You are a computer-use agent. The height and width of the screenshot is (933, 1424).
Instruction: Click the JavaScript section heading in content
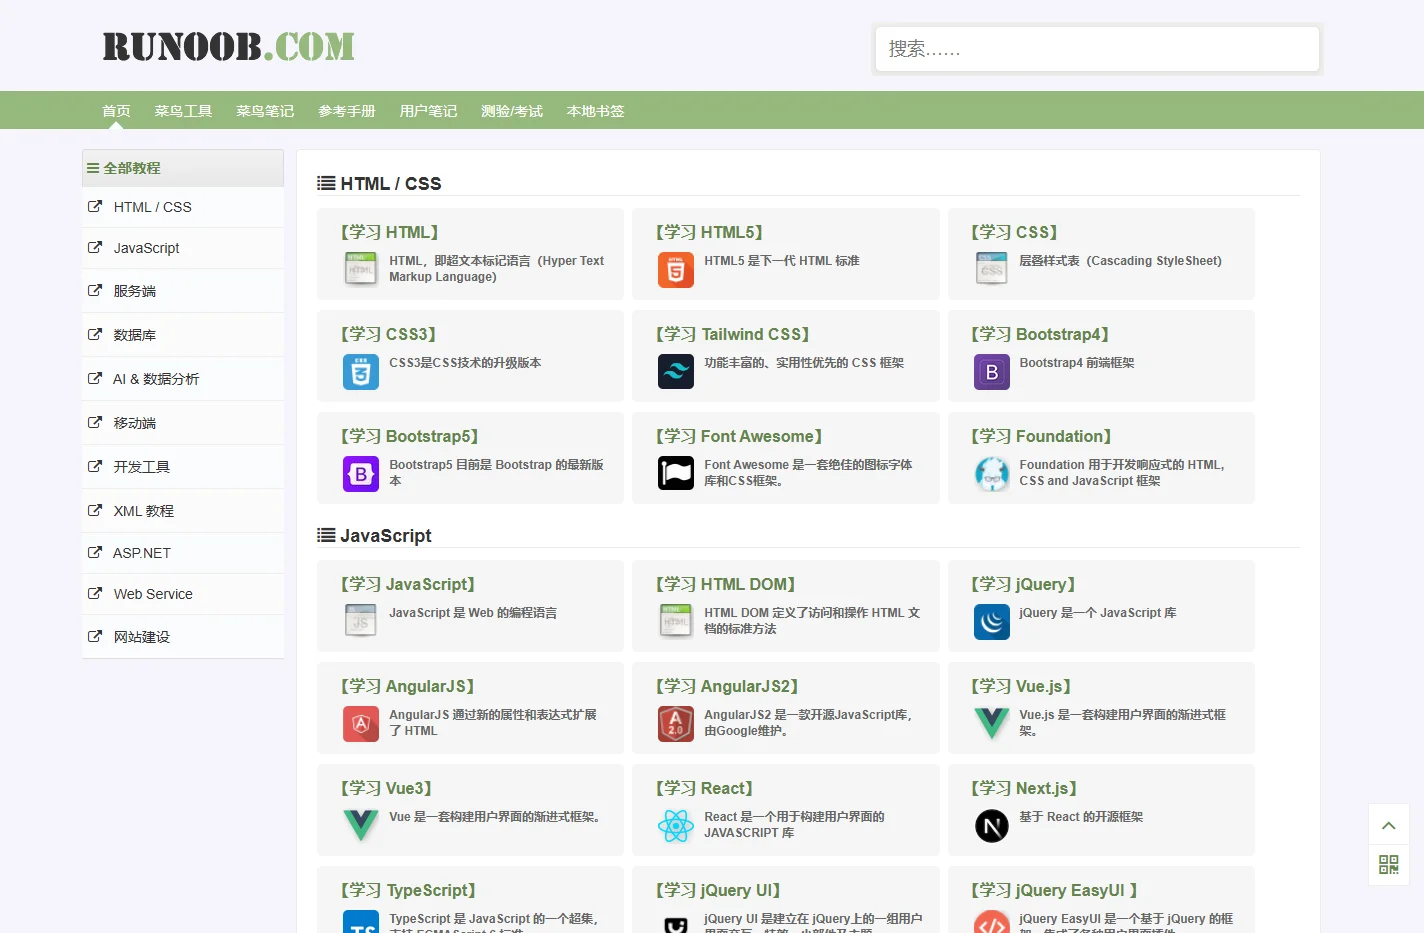click(375, 535)
